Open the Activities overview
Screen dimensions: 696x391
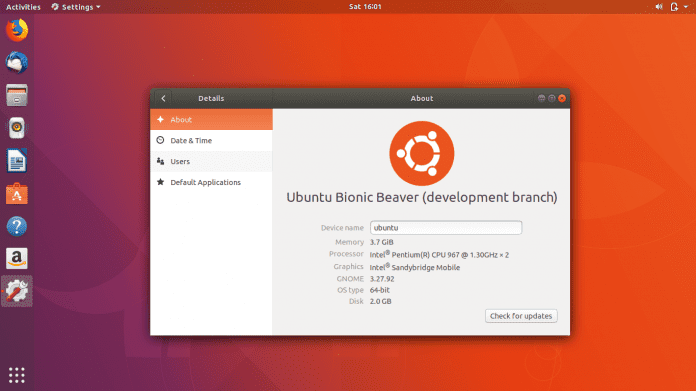(23, 7)
